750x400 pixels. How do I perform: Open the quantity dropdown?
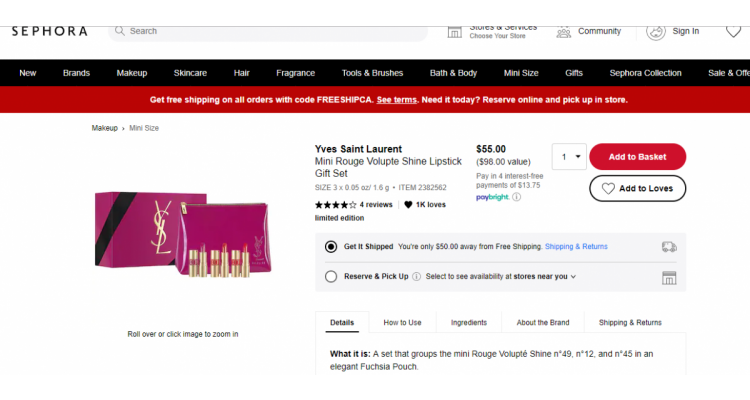[x=569, y=156]
